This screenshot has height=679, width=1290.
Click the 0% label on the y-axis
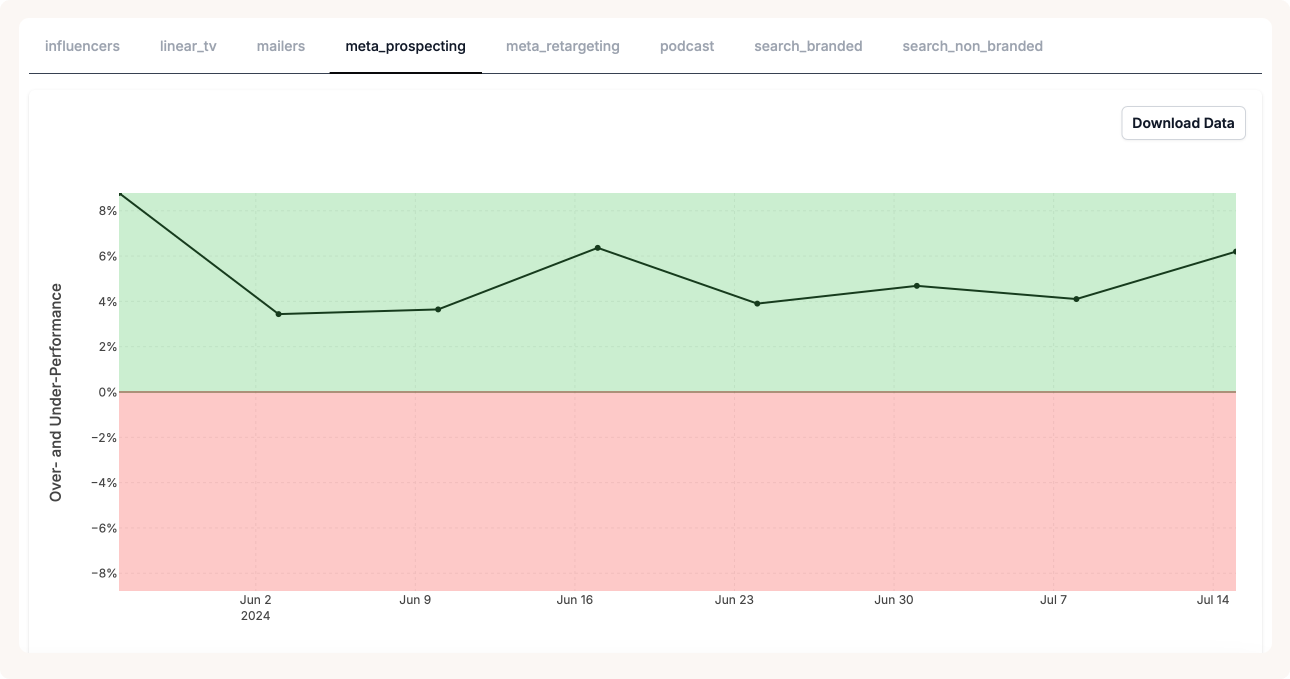[106, 392]
